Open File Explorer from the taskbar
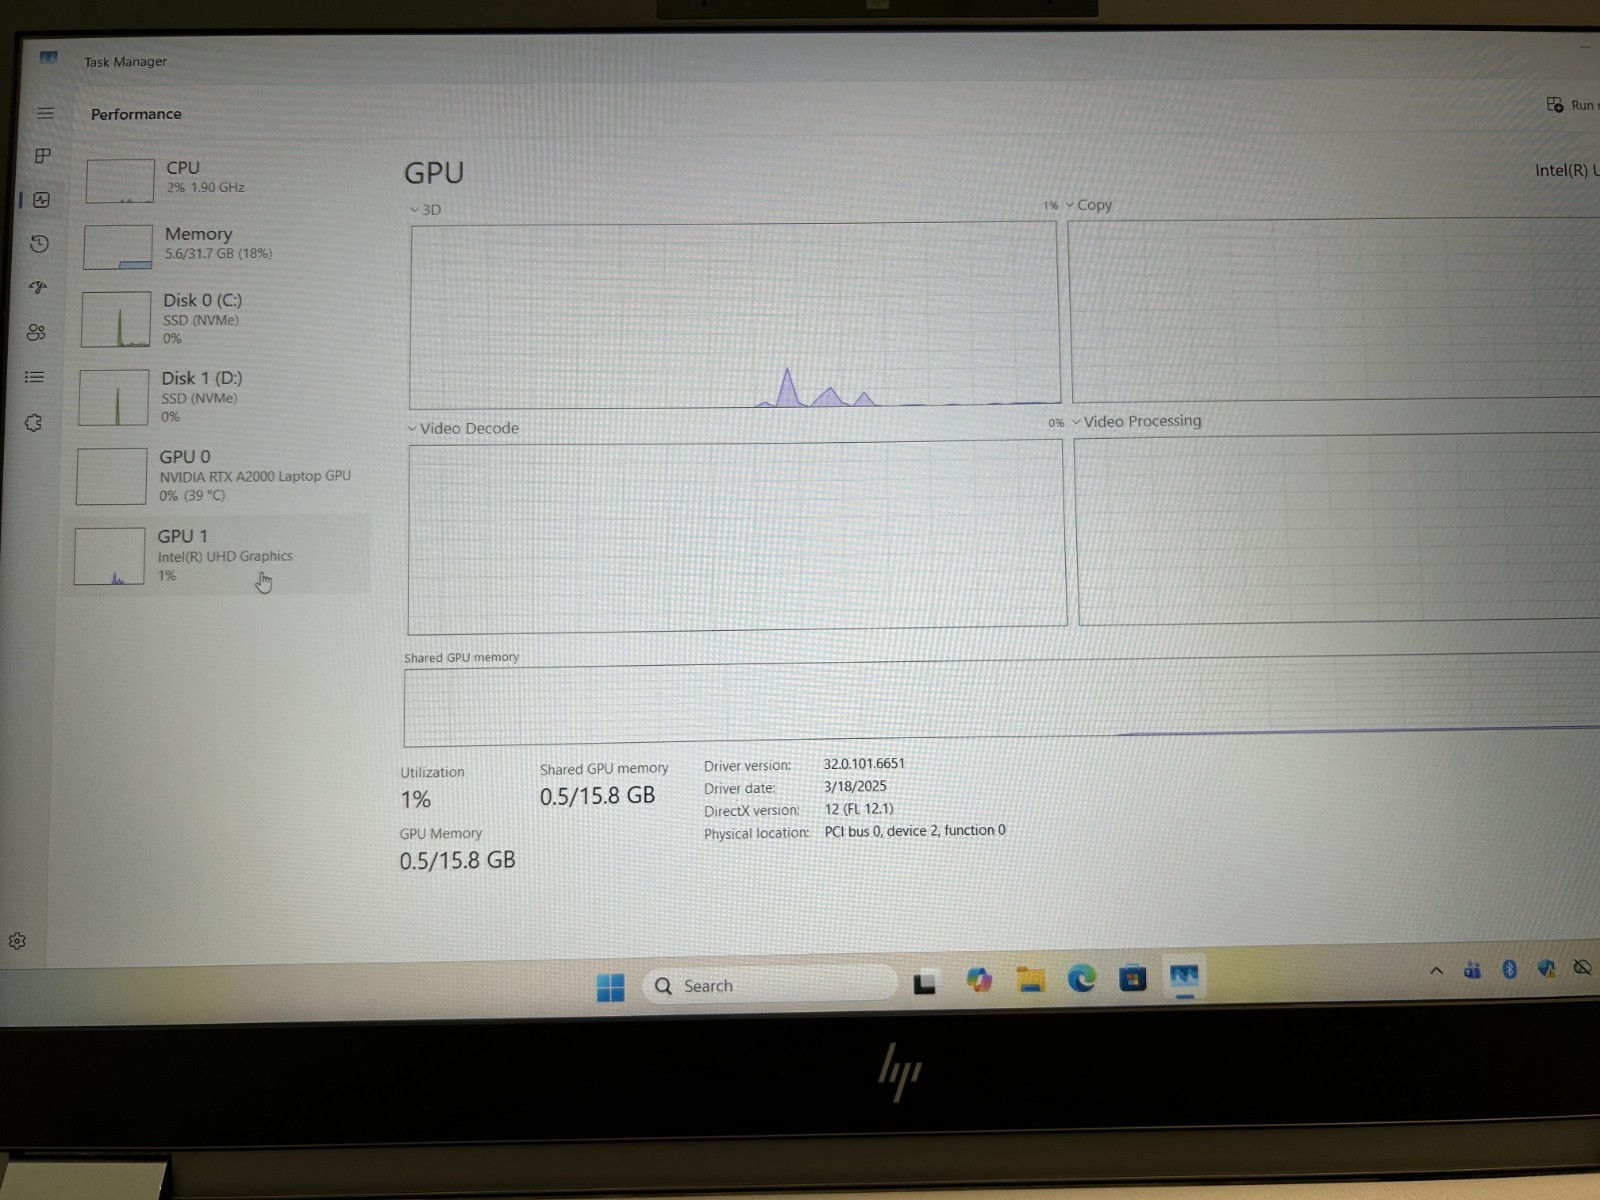 (x=1030, y=979)
